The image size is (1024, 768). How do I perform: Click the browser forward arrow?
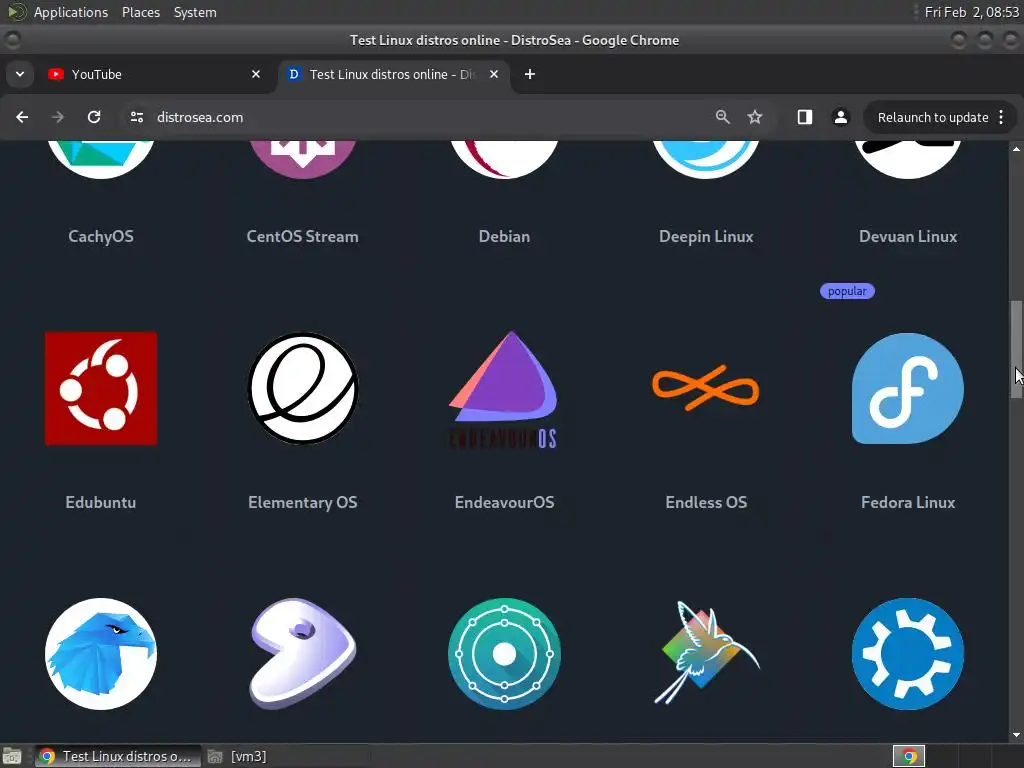(x=57, y=117)
